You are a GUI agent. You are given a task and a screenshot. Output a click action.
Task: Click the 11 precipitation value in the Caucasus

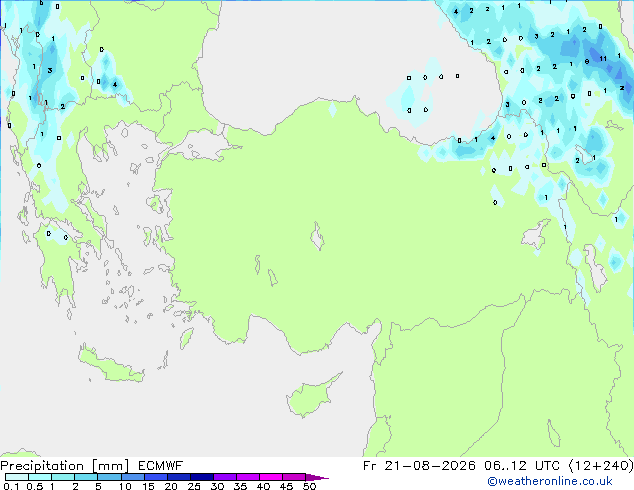pyautogui.click(x=603, y=59)
